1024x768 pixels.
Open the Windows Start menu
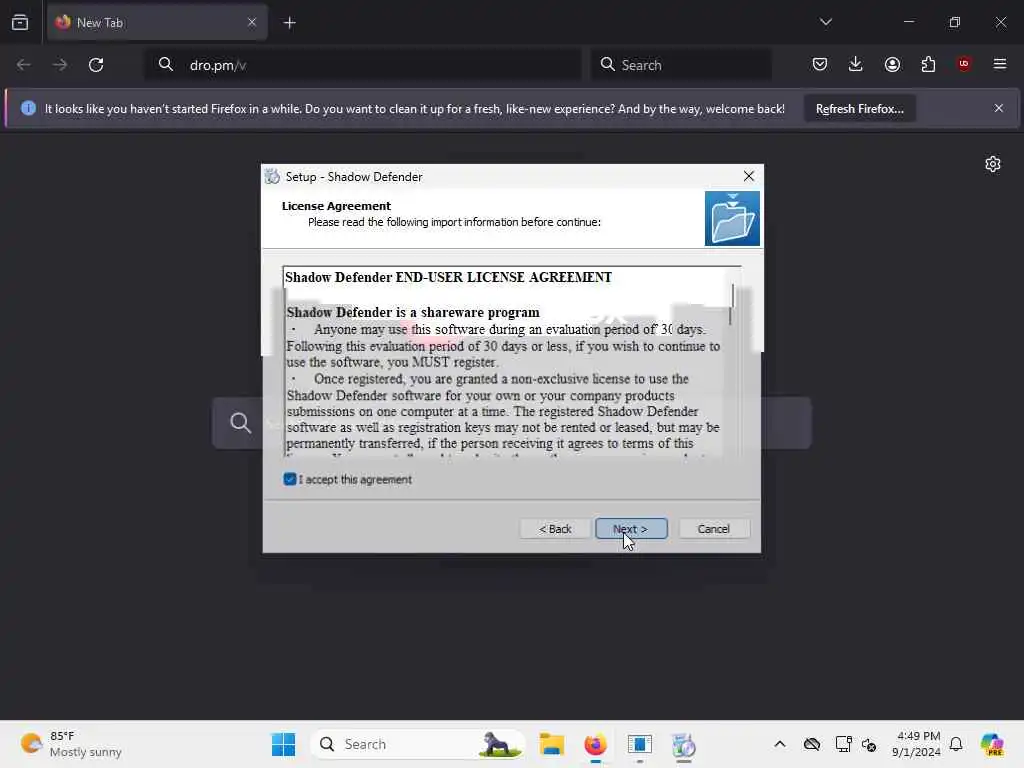point(283,744)
